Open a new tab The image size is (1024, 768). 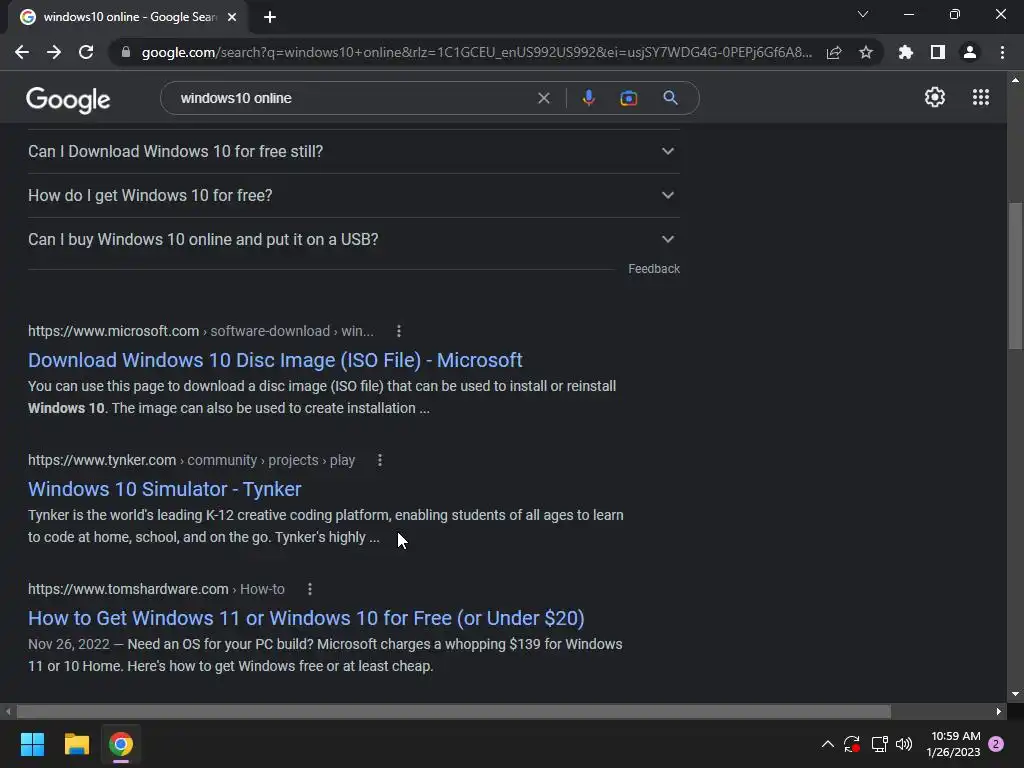(x=270, y=17)
